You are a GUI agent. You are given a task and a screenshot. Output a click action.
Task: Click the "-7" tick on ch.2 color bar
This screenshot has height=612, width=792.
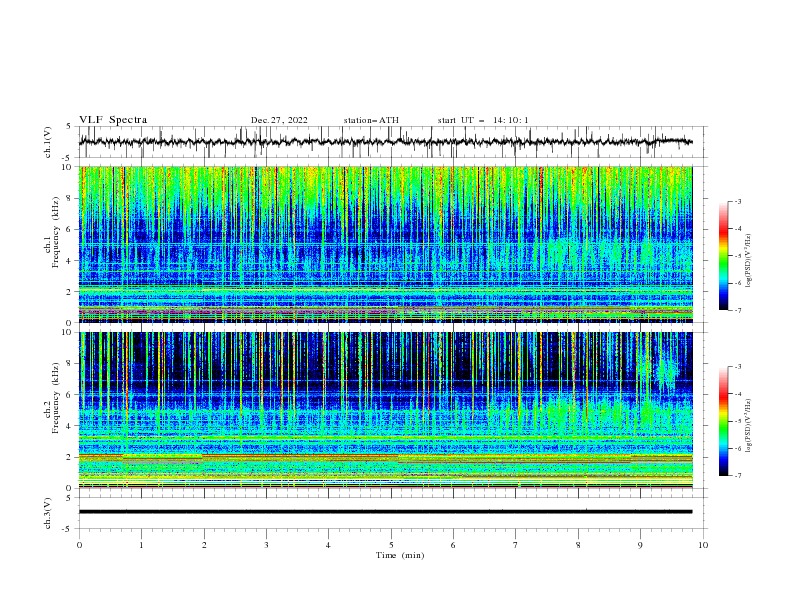point(737,475)
